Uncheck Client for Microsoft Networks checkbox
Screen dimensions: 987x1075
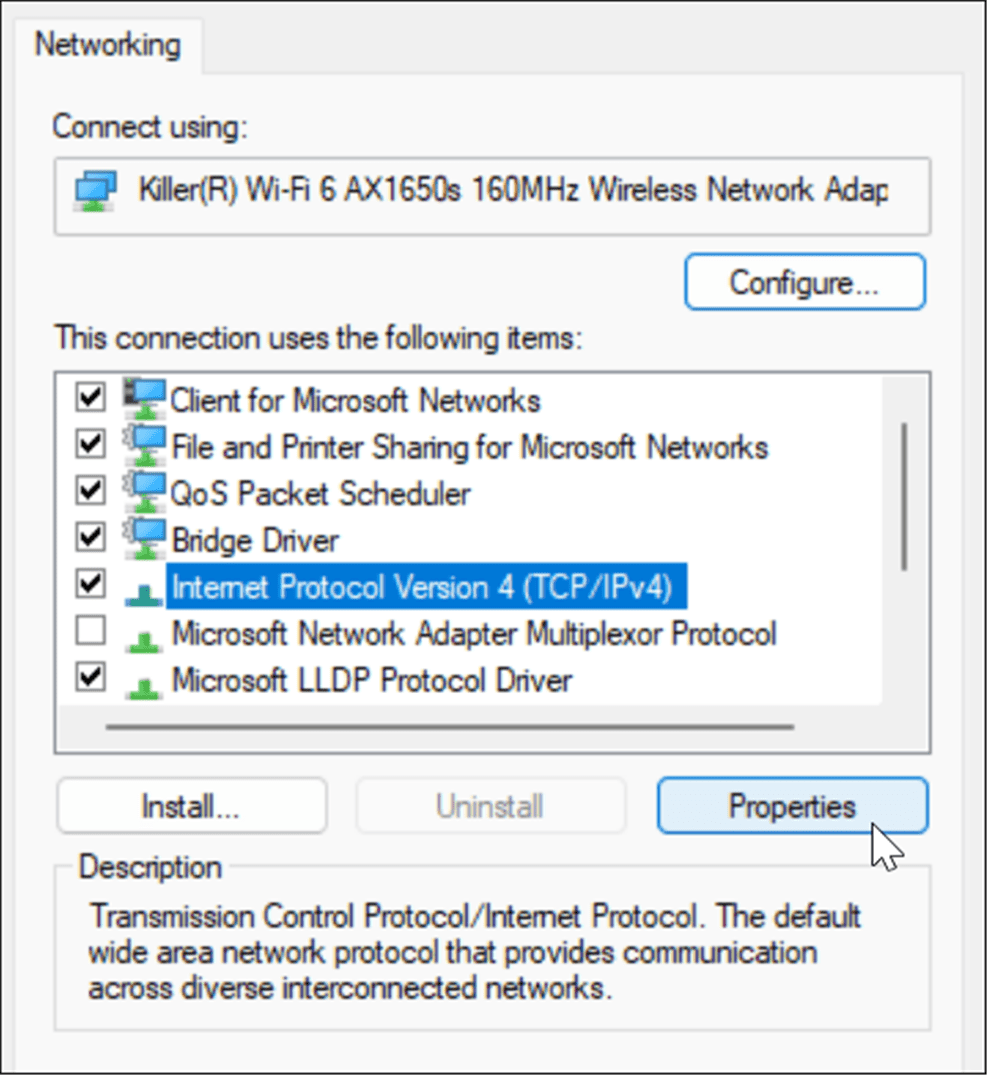point(90,398)
